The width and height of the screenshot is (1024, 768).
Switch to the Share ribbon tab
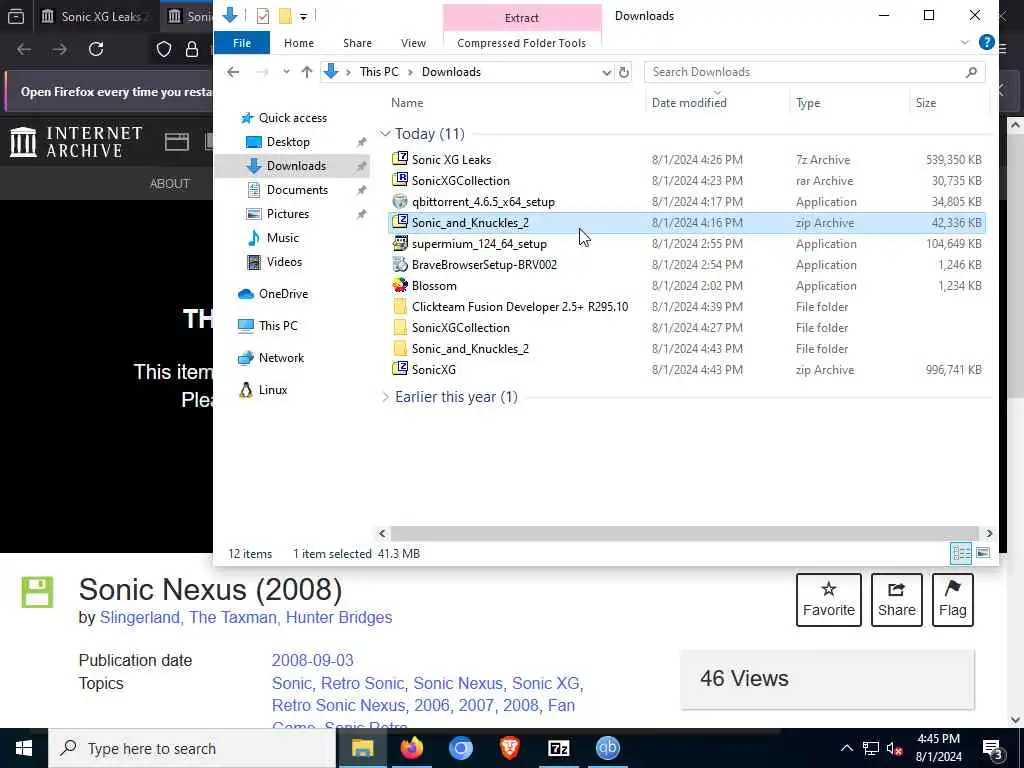(357, 42)
